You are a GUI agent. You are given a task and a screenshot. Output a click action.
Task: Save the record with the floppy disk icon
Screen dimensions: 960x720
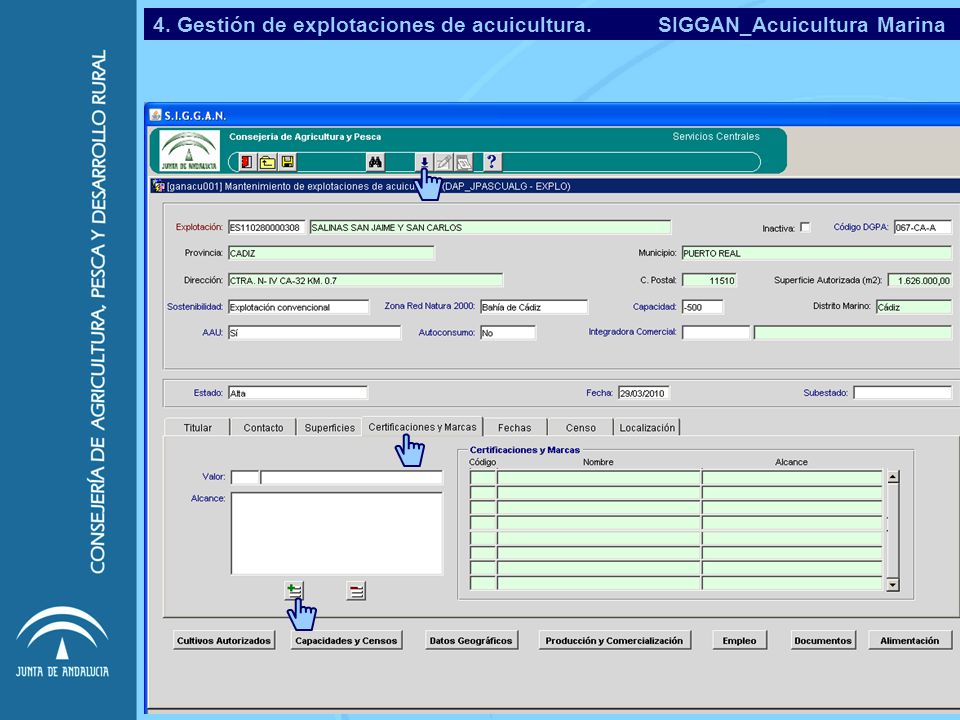click(x=288, y=162)
